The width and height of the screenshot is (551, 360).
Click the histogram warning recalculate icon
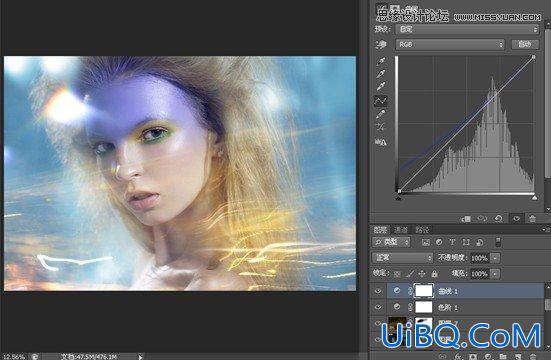coord(381,142)
